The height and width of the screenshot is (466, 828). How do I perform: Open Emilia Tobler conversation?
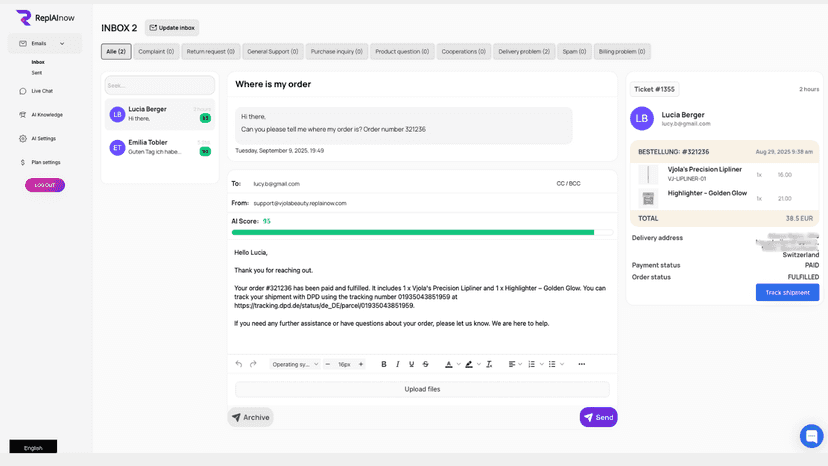click(x=159, y=147)
